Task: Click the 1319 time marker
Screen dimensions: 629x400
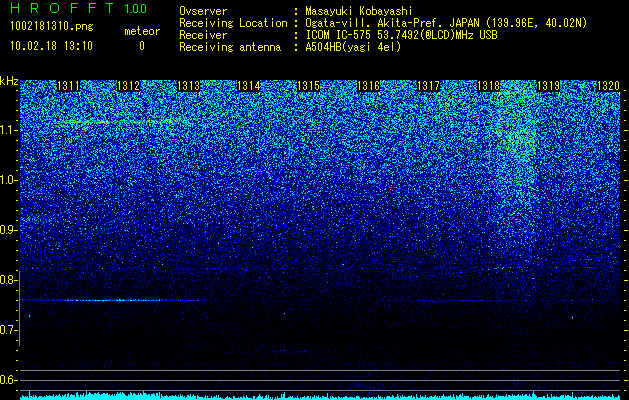Action: pos(548,86)
